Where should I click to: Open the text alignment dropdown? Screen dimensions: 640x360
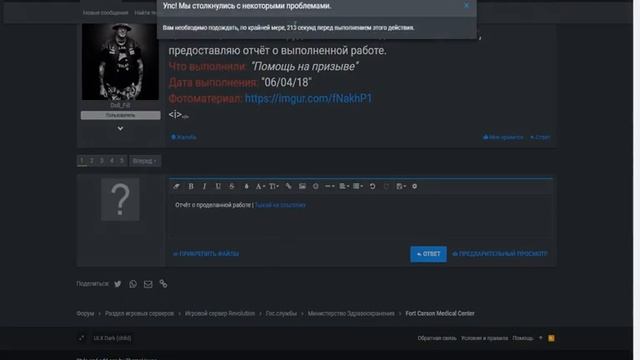coord(344,186)
